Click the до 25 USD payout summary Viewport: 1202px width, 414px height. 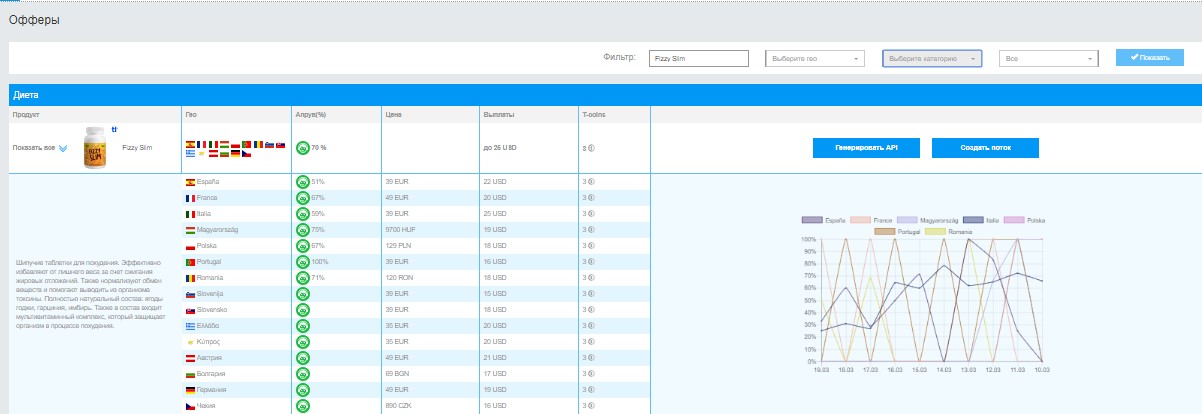(x=500, y=148)
